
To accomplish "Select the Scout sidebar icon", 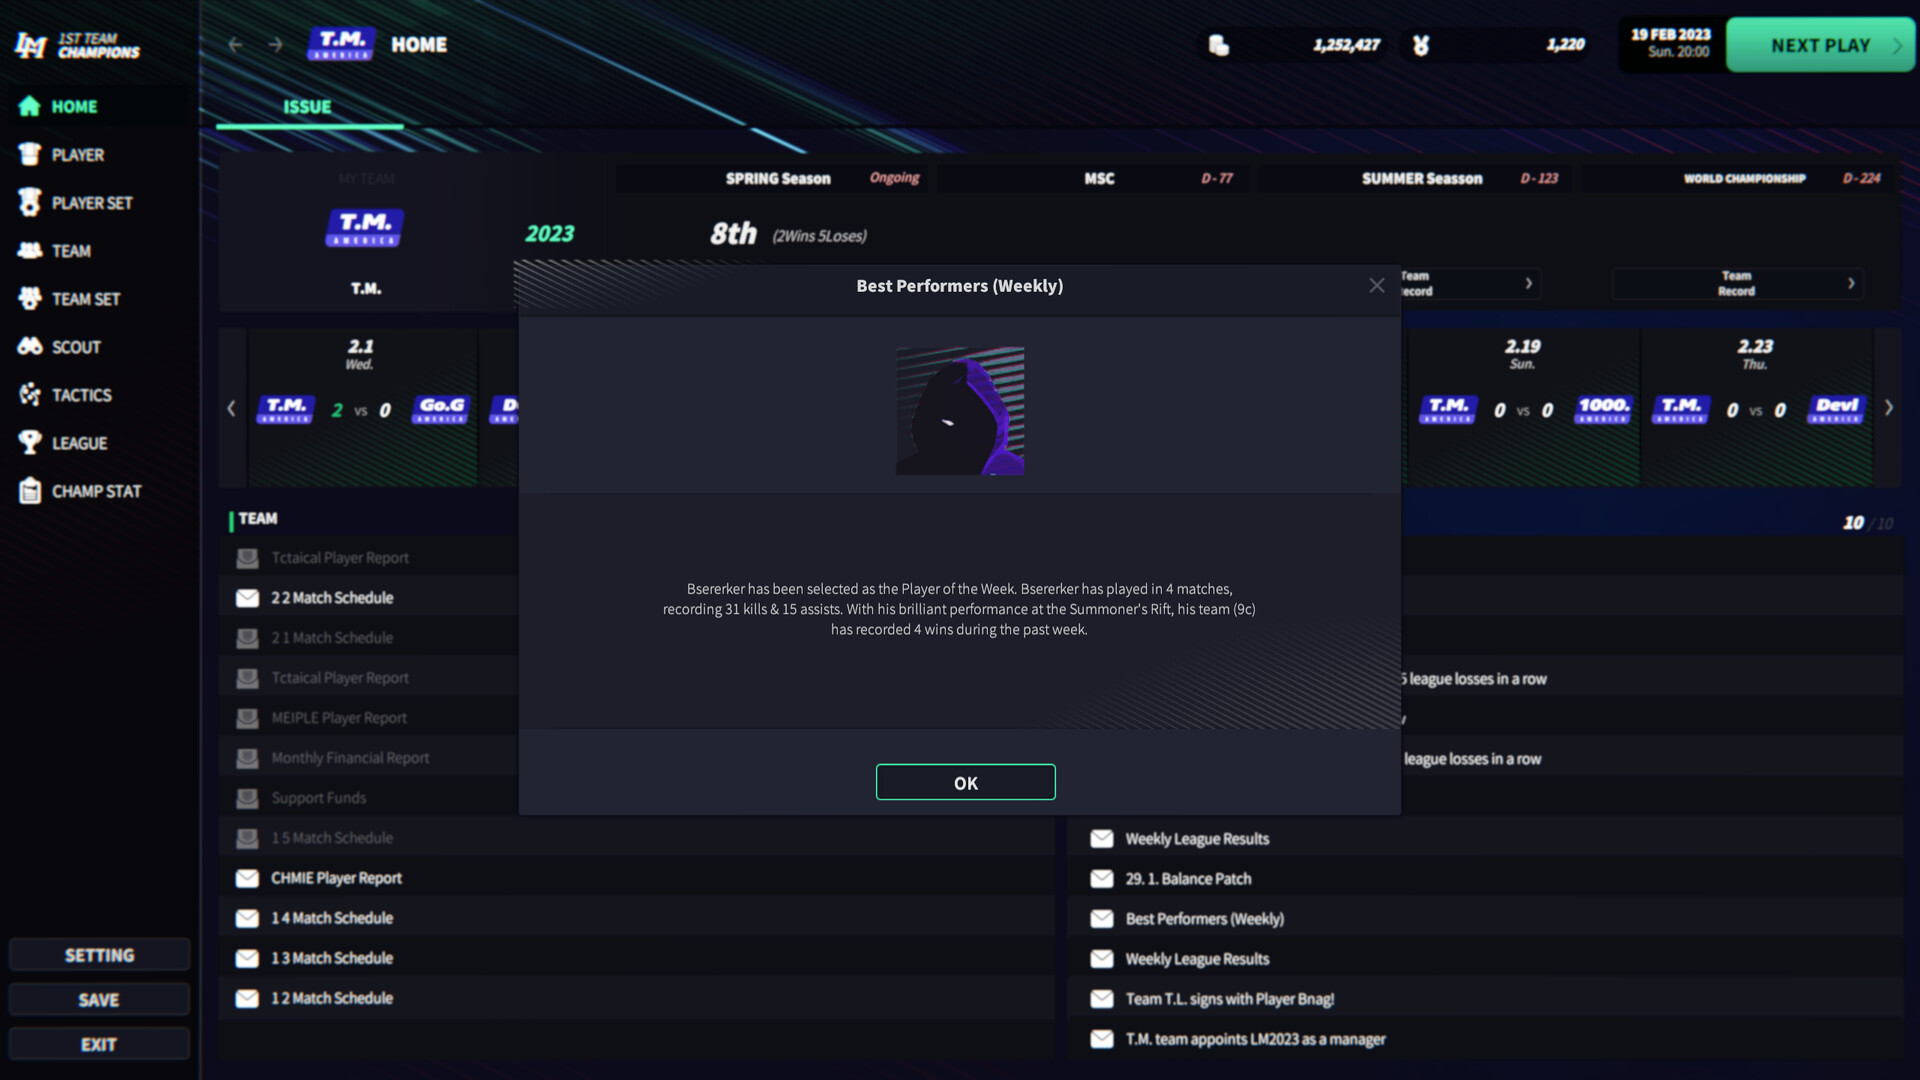I will tap(28, 347).
